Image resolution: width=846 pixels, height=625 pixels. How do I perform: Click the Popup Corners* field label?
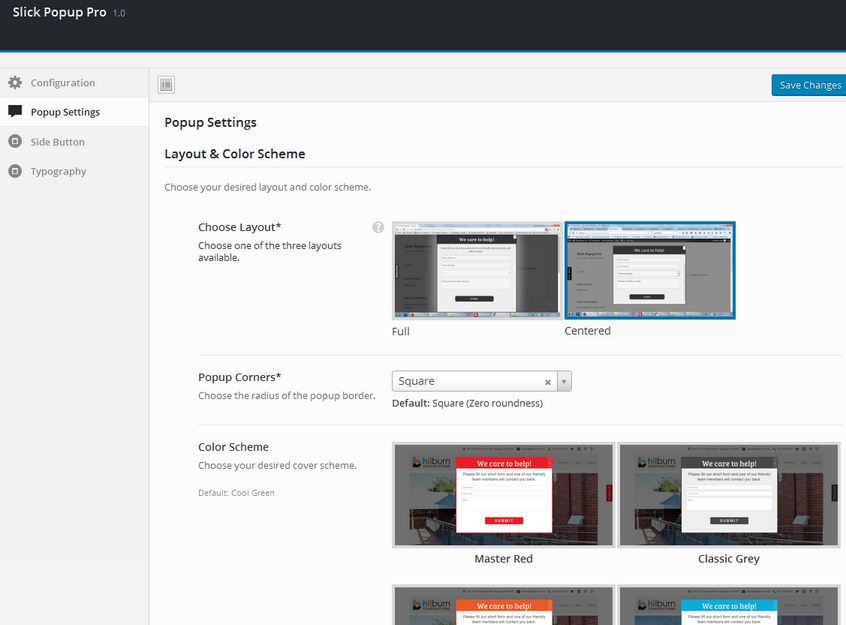point(240,377)
